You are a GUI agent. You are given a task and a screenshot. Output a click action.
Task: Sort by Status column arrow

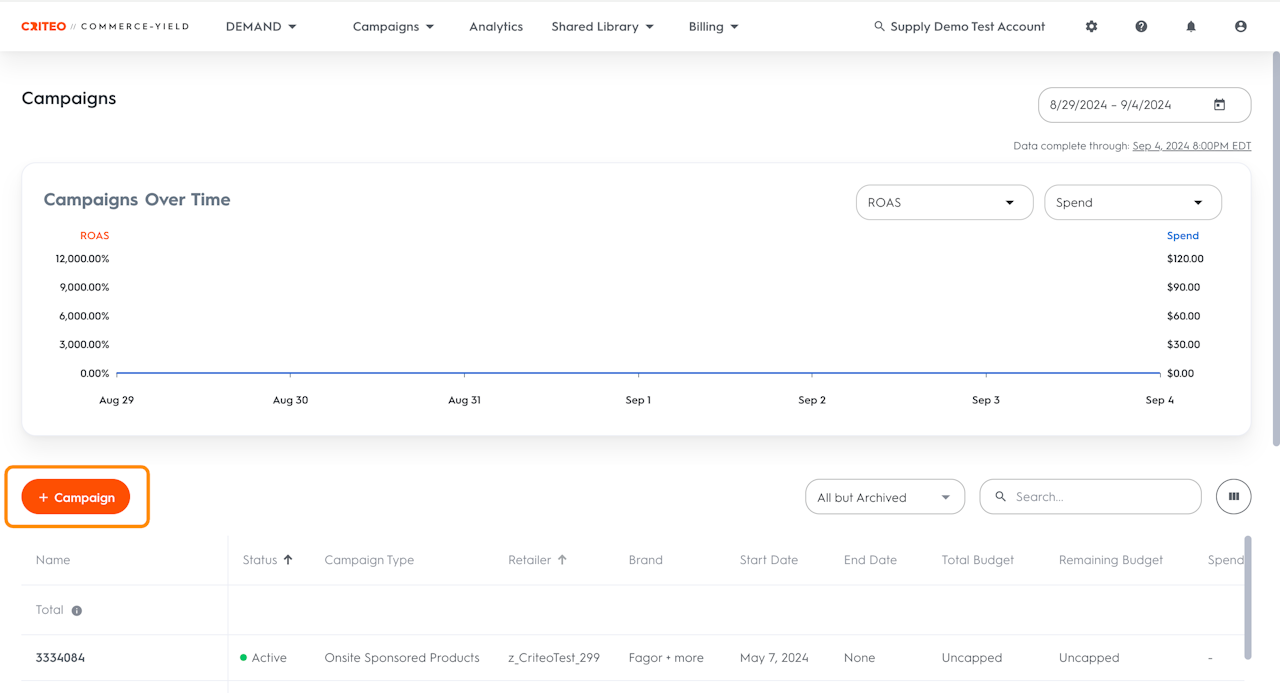[x=288, y=560]
